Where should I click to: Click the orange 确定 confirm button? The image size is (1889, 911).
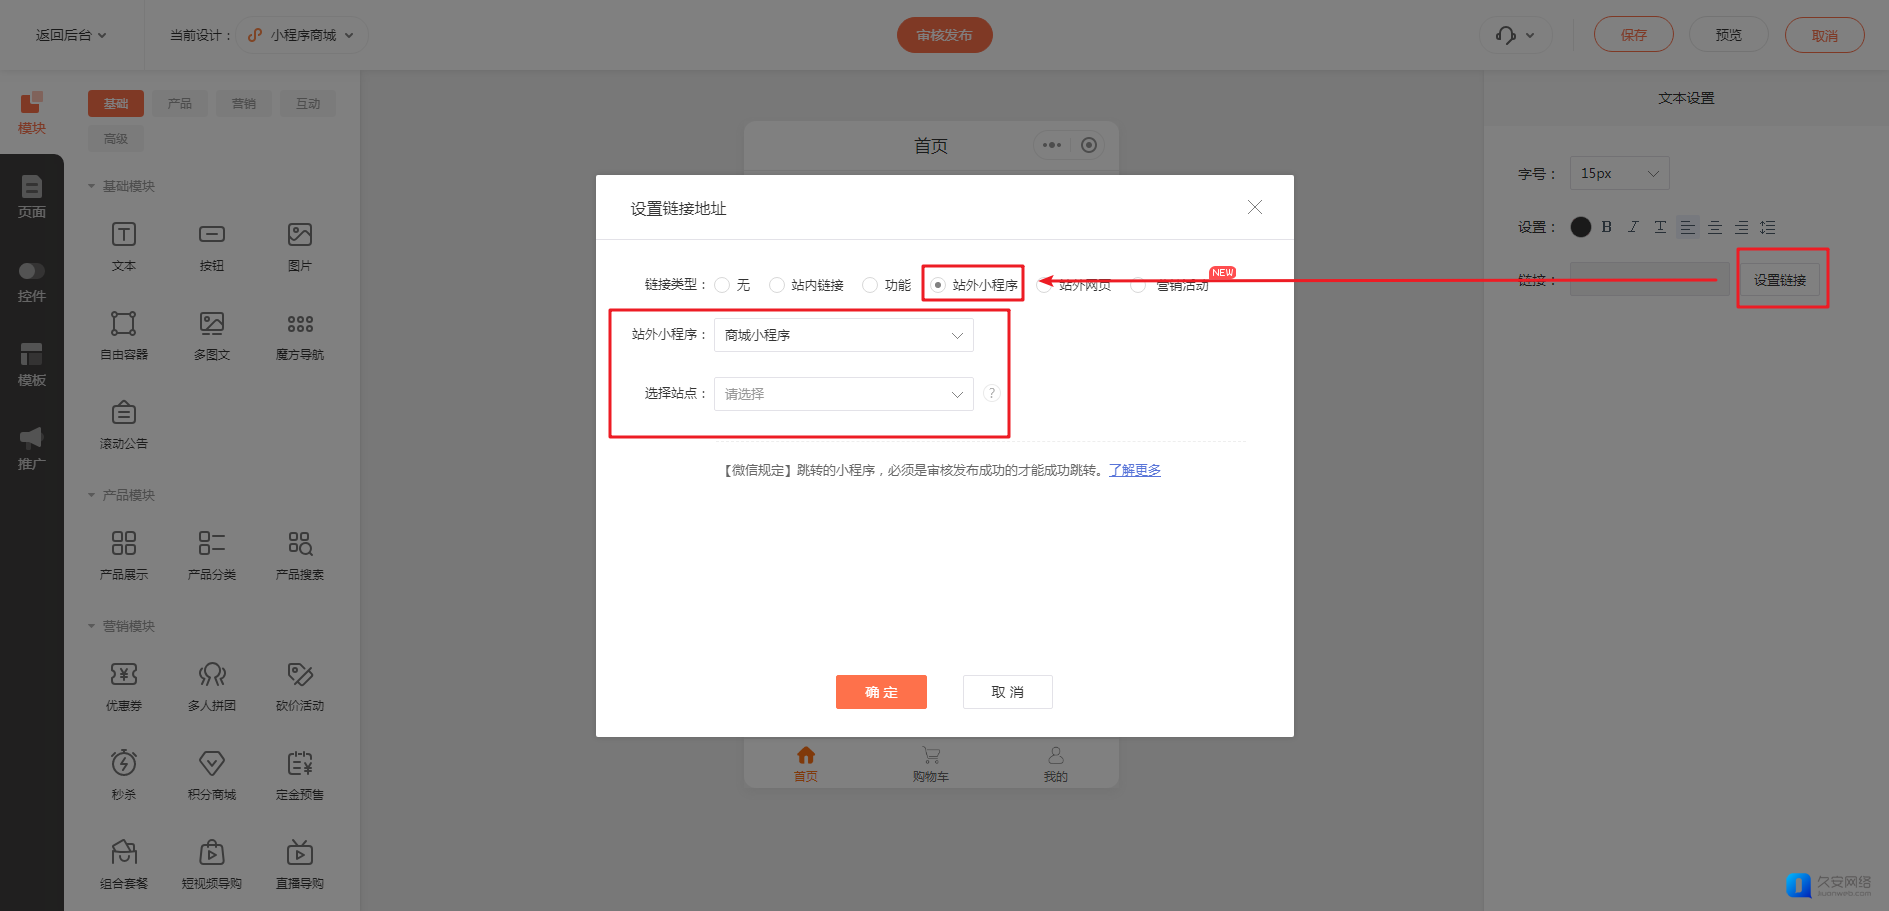881,692
